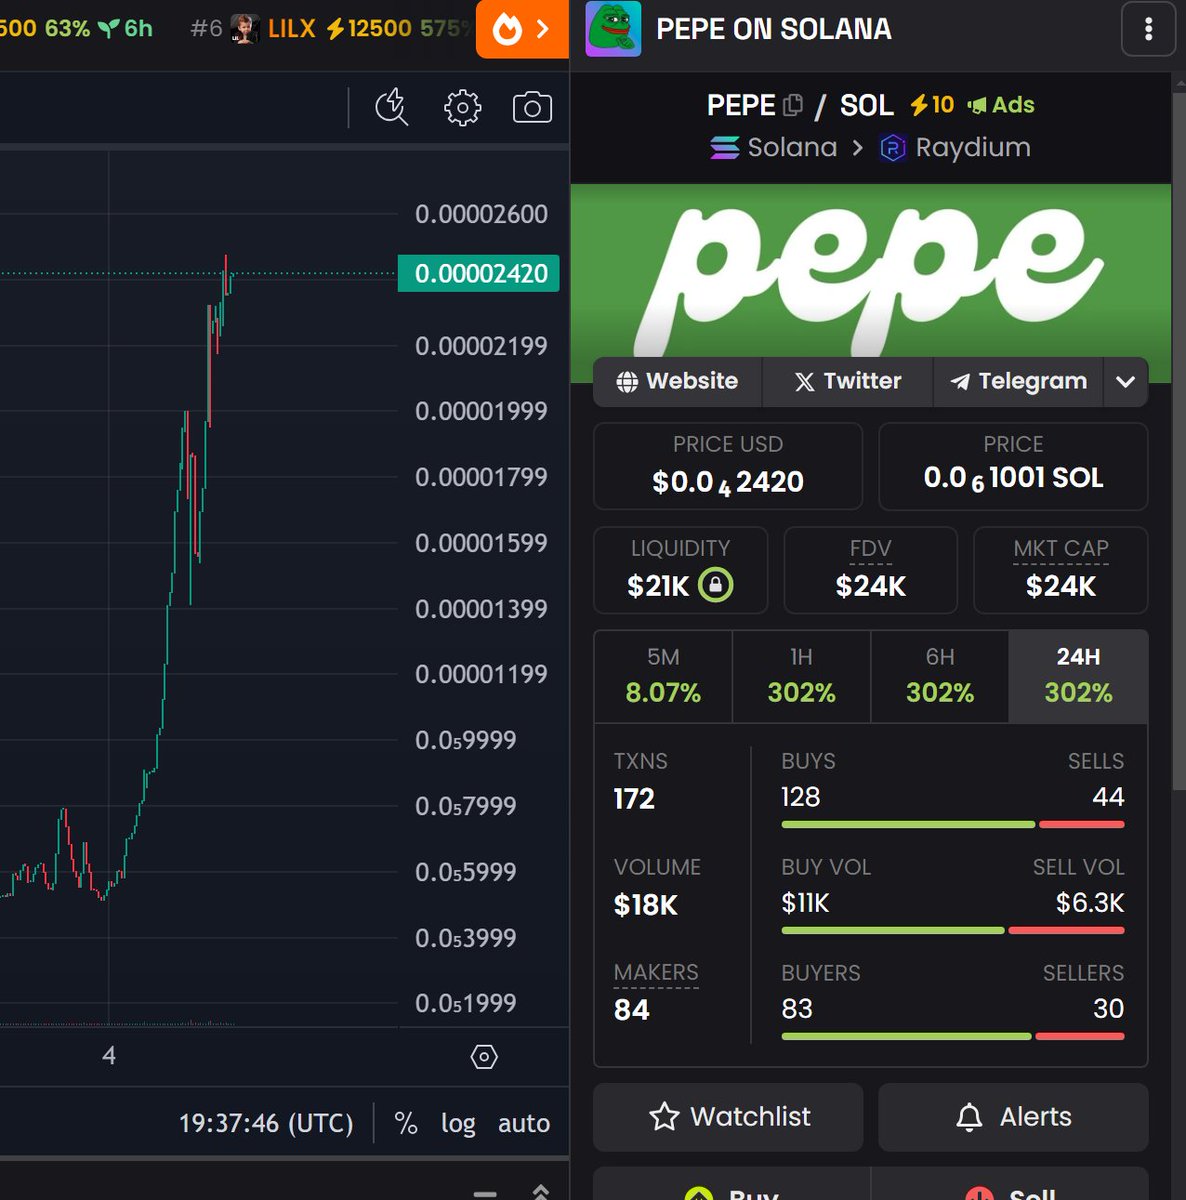Select the 1H timeframe tab
The height and width of the screenshot is (1200, 1186).
click(x=801, y=676)
